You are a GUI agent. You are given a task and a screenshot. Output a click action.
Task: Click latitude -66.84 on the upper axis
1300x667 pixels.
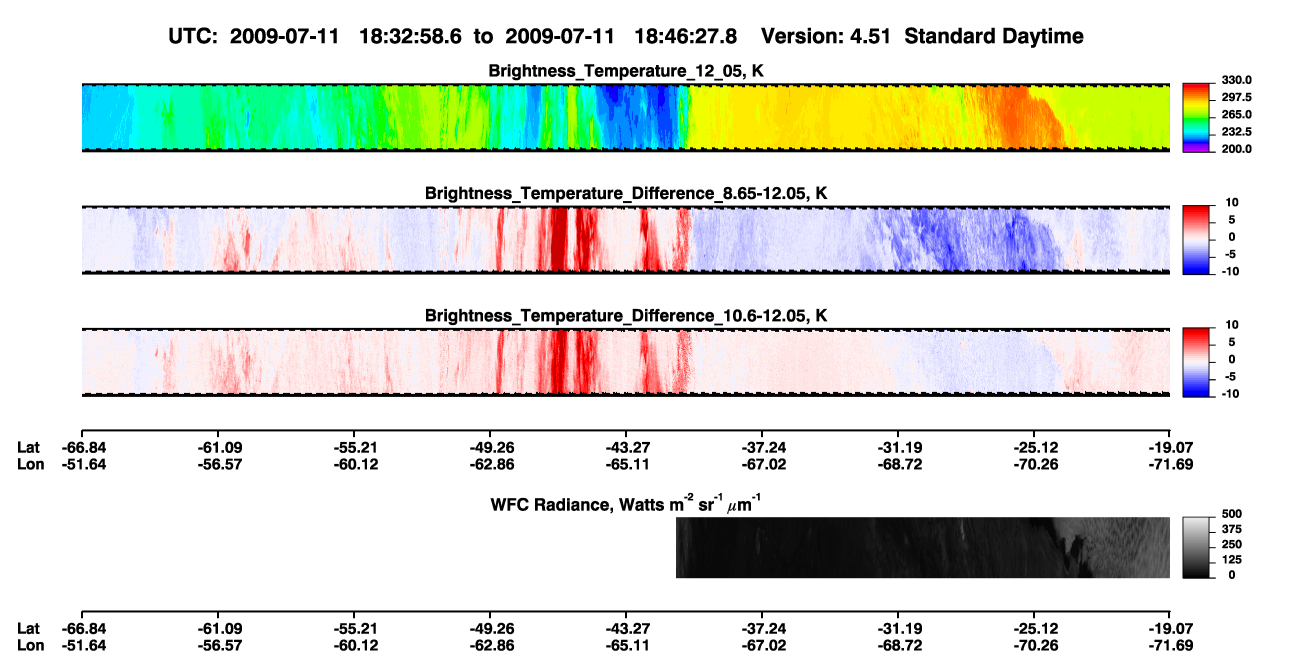tap(82, 448)
